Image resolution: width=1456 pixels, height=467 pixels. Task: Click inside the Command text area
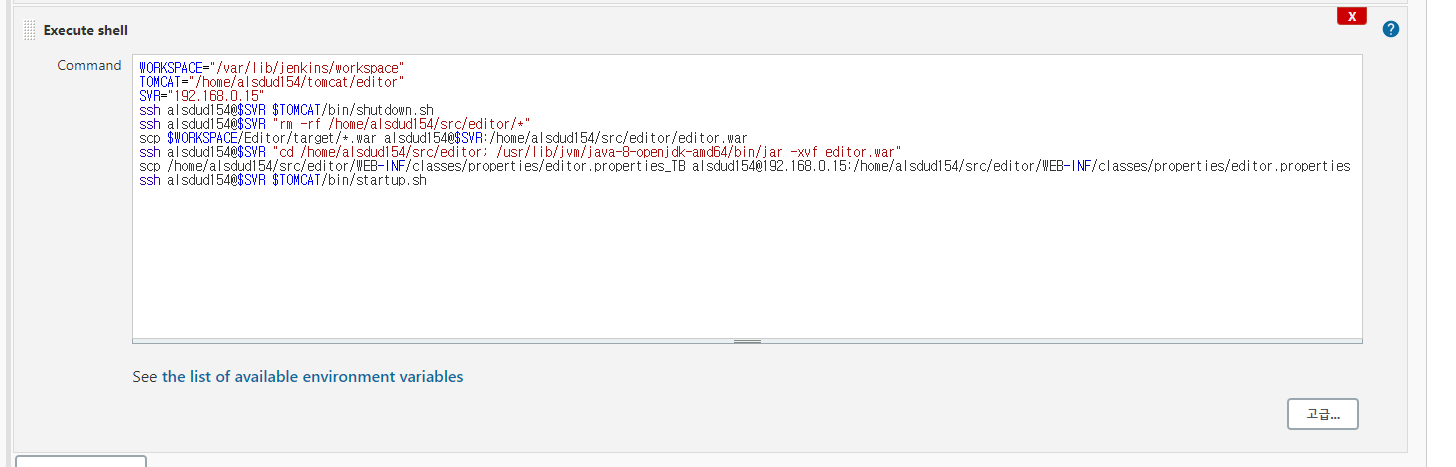pos(747,196)
